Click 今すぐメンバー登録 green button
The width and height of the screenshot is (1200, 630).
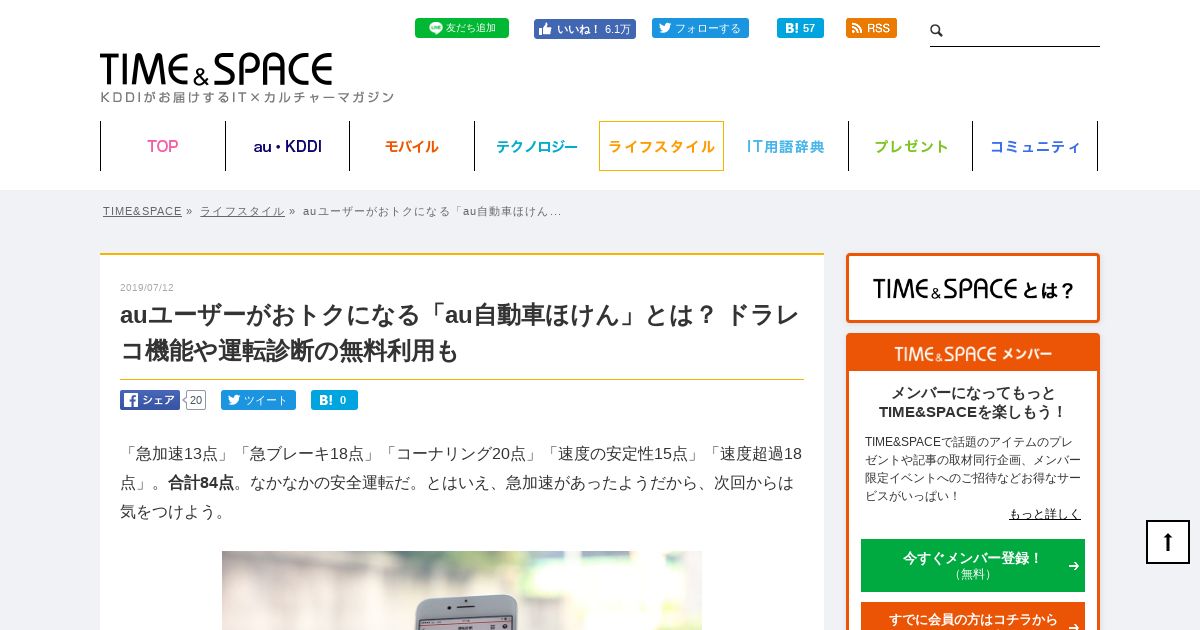tap(973, 565)
